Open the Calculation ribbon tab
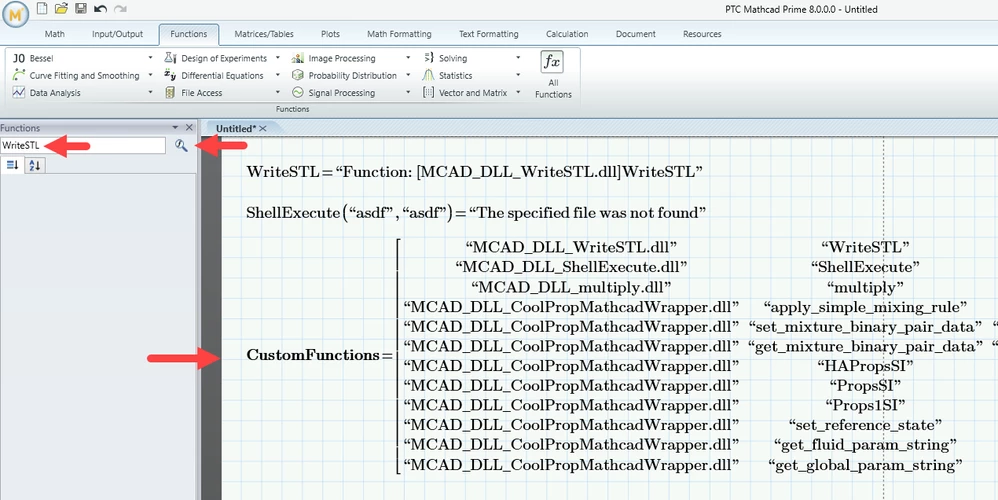 pos(566,34)
